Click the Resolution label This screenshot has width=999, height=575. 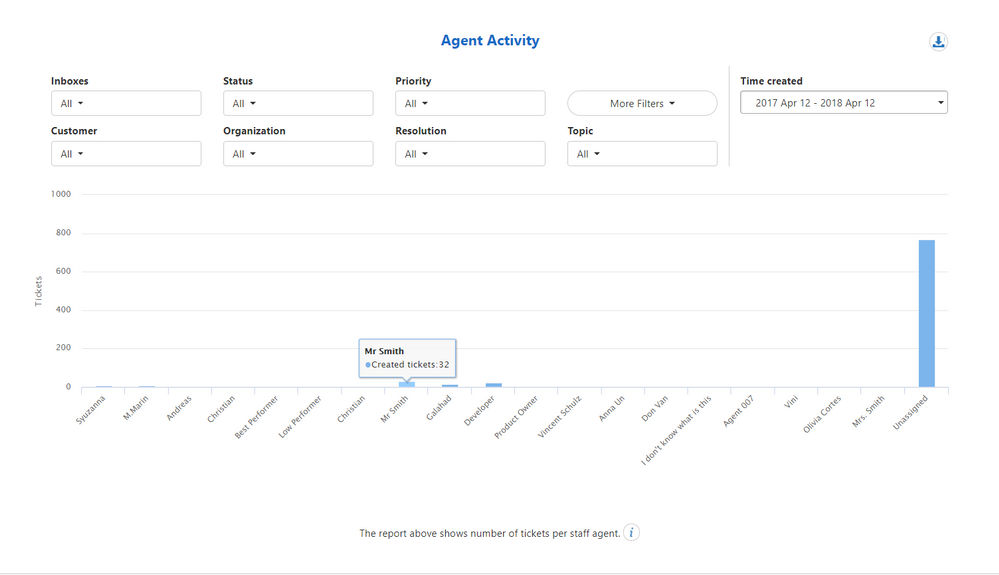(x=420, y=131)
